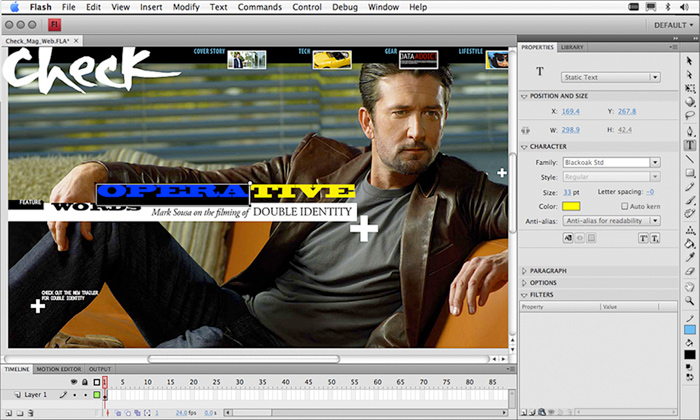Collapse the Filters section

pyautogui.click(x=524, y=295)
